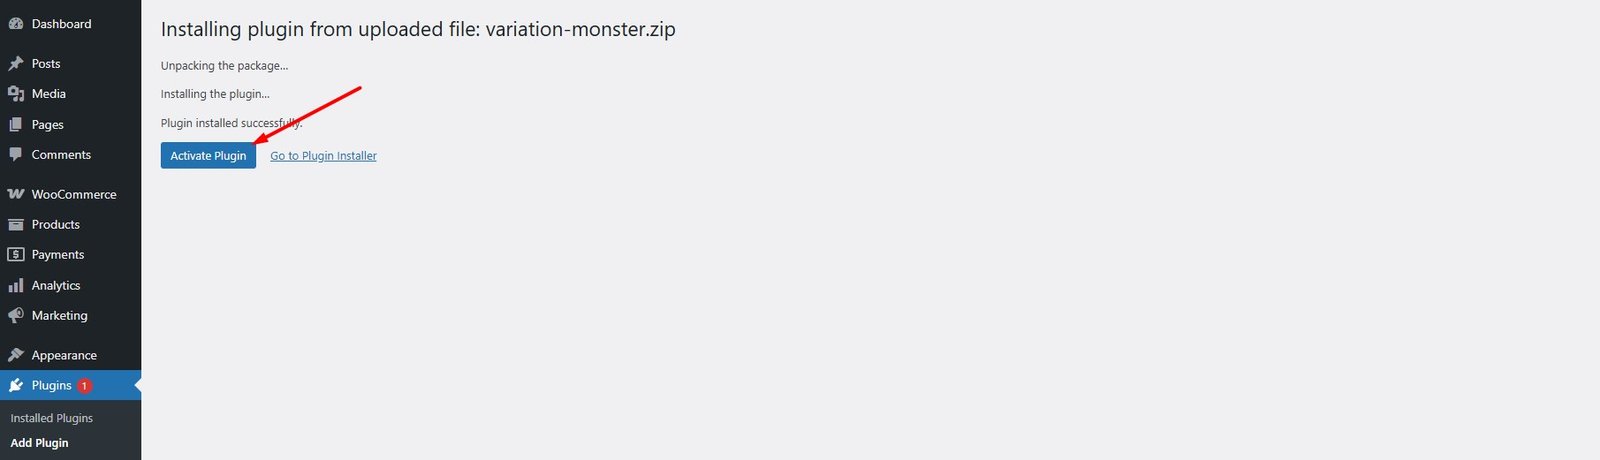
Task: Select the Add Plugin submenu item
Action: pyautogui.click(x=40, y=443)
